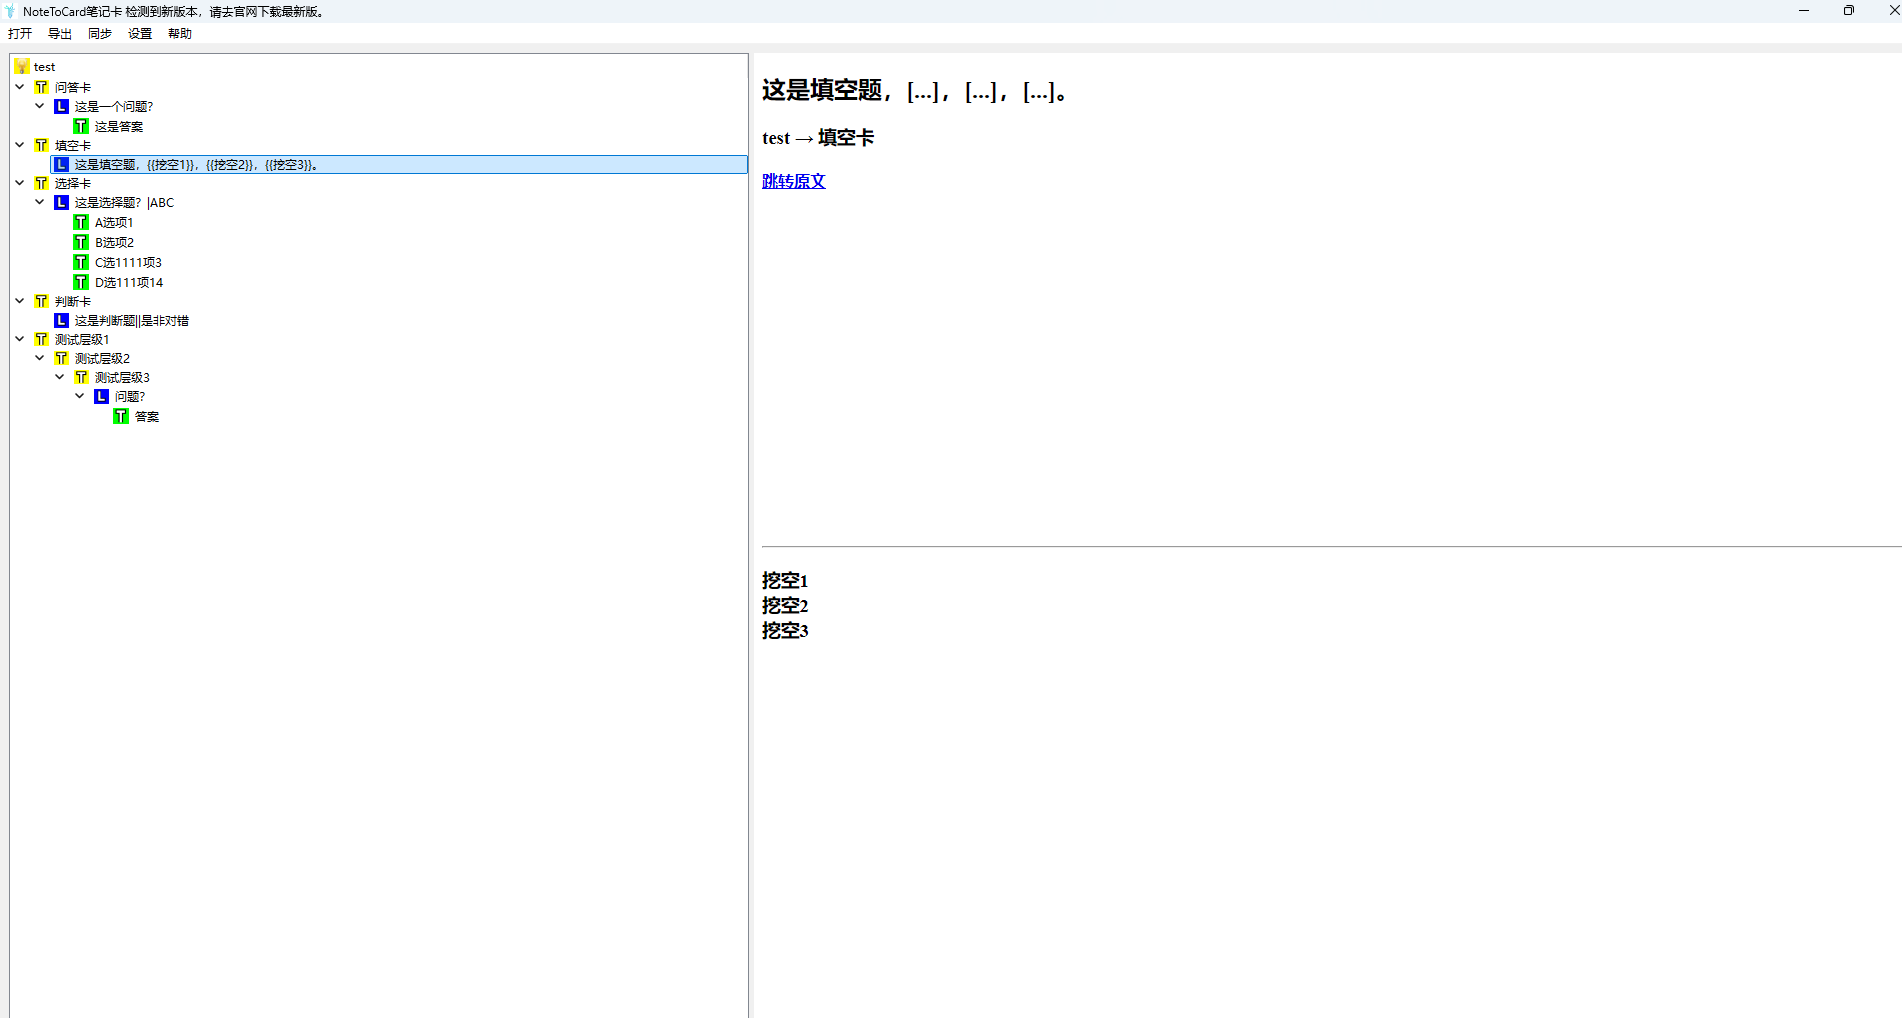This screenshot has height=1018, width=1902.
Task: Collapse the 测试层级1 node
Action: click(20, 339)
